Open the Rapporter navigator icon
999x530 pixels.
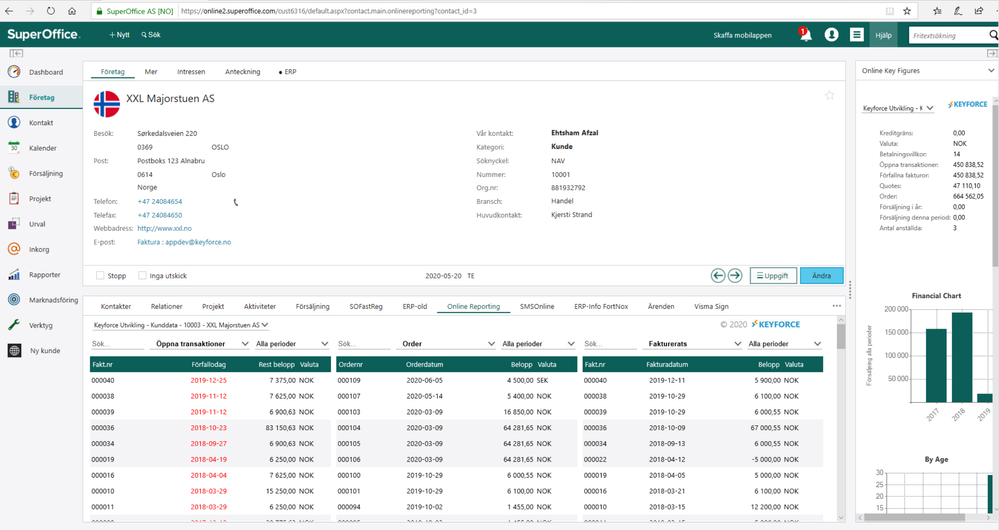[x=14, y=275]
